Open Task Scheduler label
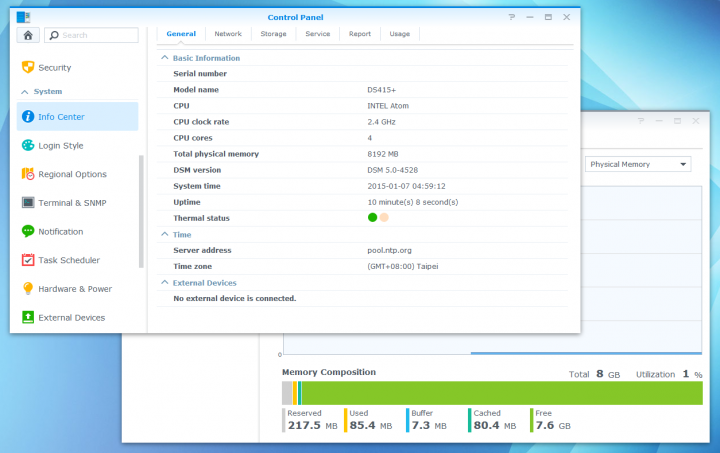Image resolution: width=720 pixels, height=453 pixels. point(69,260)
